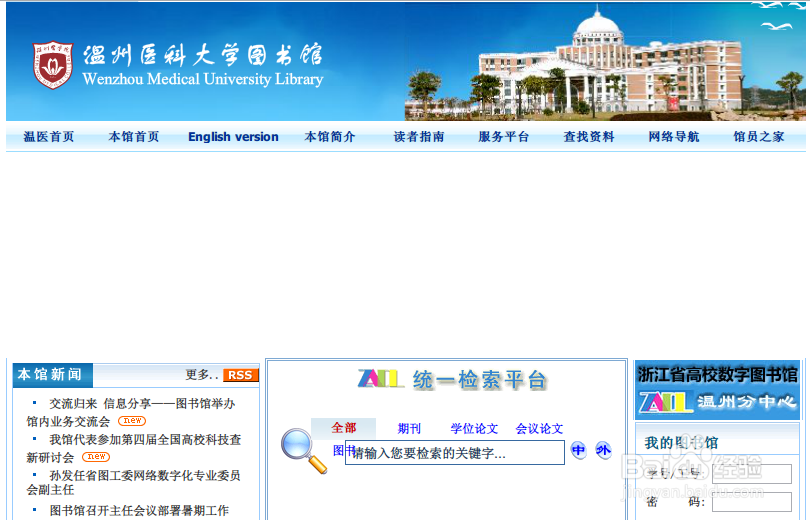Open news 孙发任省图工委网络数字化专业委员会副主任

click(134, 482)
